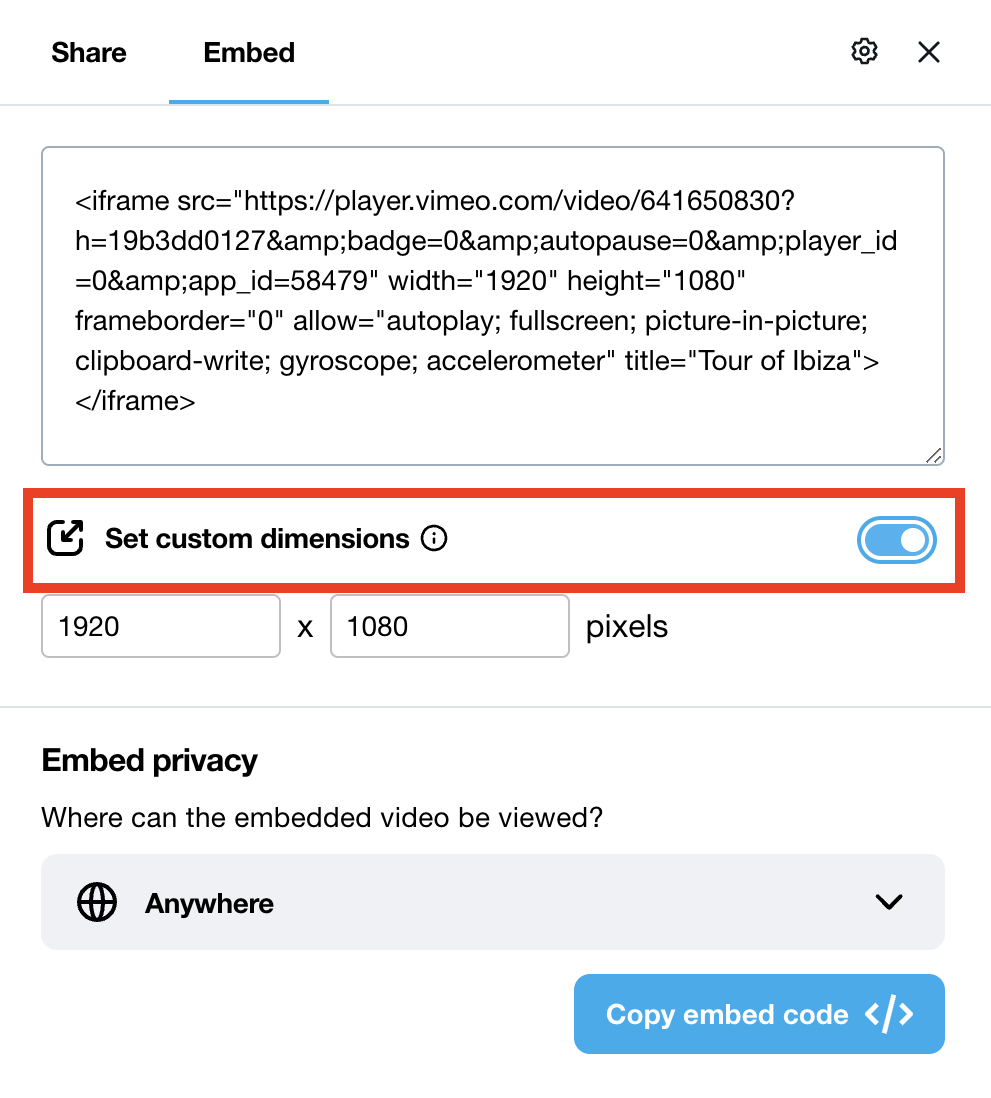
Task: Click the width field showing 1920
Action: 160,627
